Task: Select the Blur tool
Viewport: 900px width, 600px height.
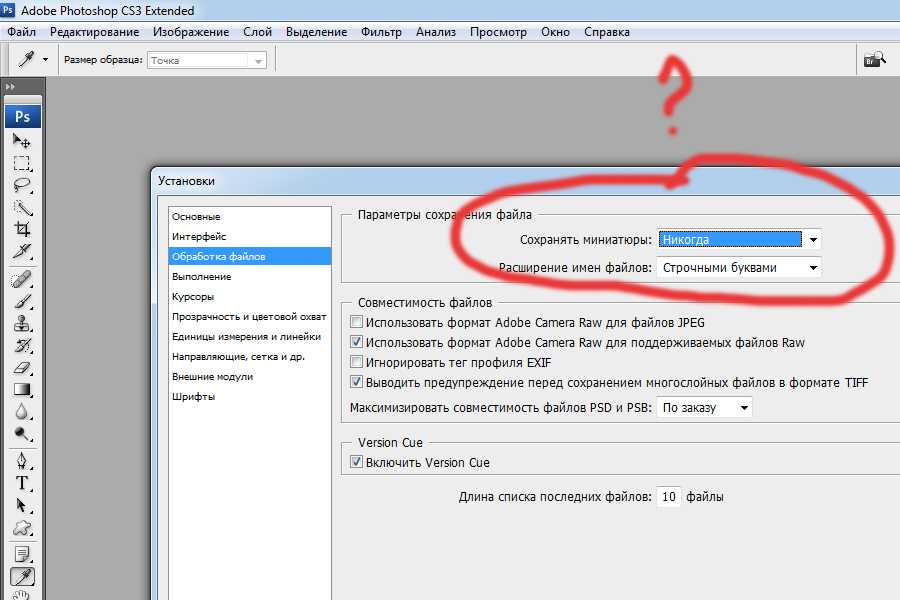Action: pyautogui.click(x=22, y=411)
